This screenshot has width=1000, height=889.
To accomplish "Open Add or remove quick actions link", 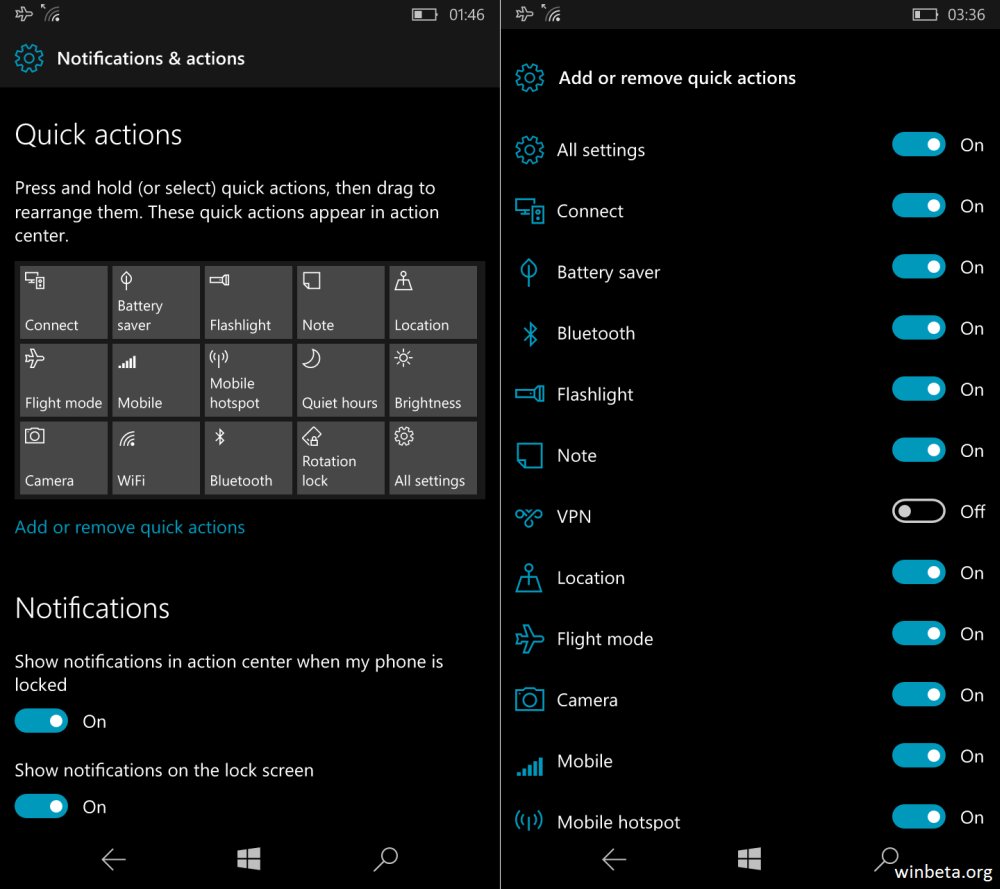I will [130, 527].
